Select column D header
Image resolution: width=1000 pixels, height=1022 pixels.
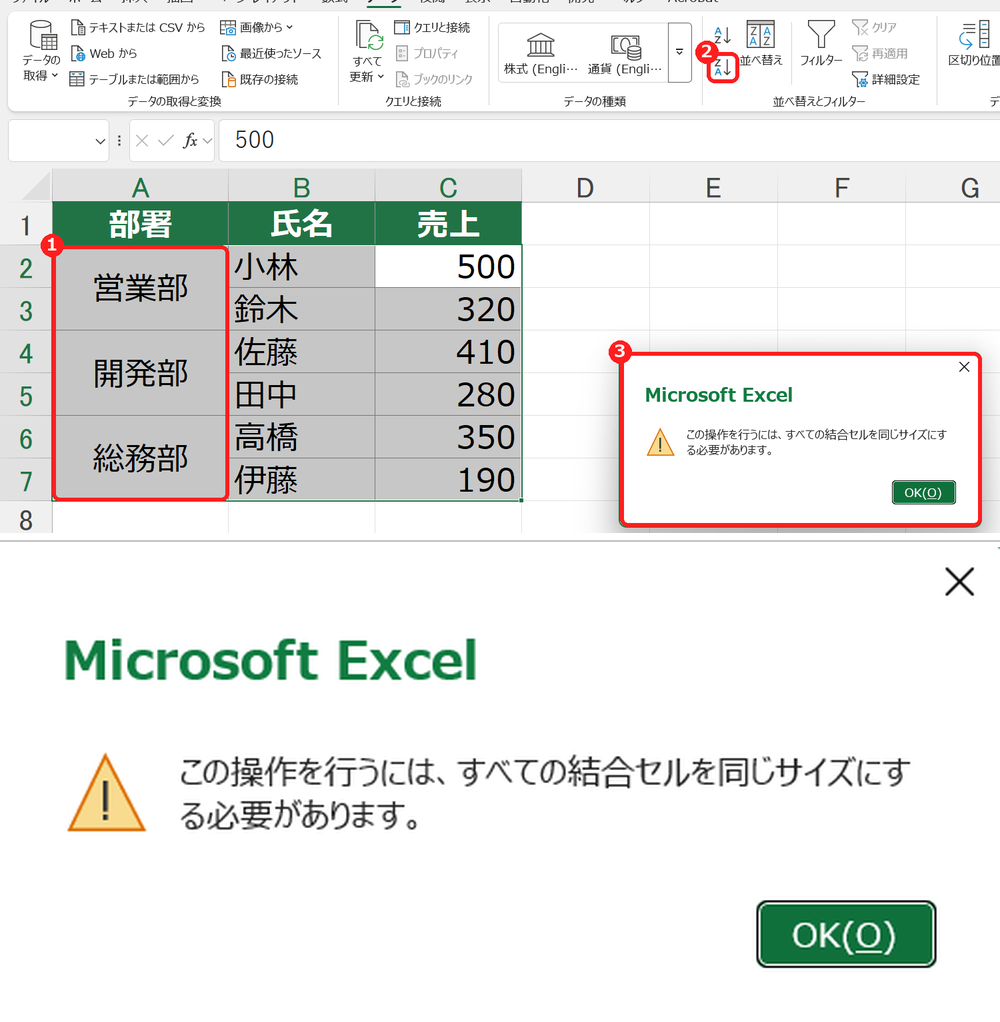(x=585, y=187)
